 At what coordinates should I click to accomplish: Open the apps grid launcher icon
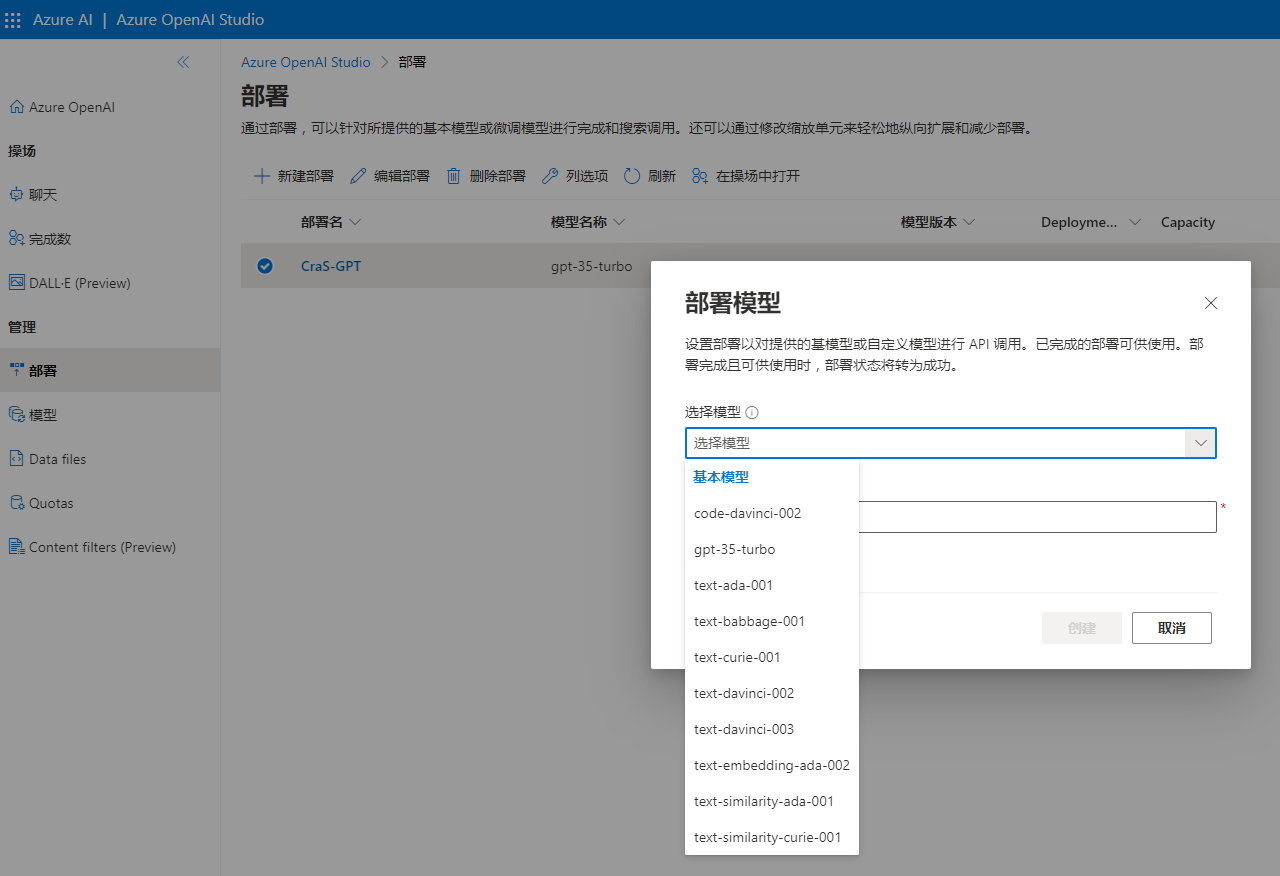coord(13,20)
